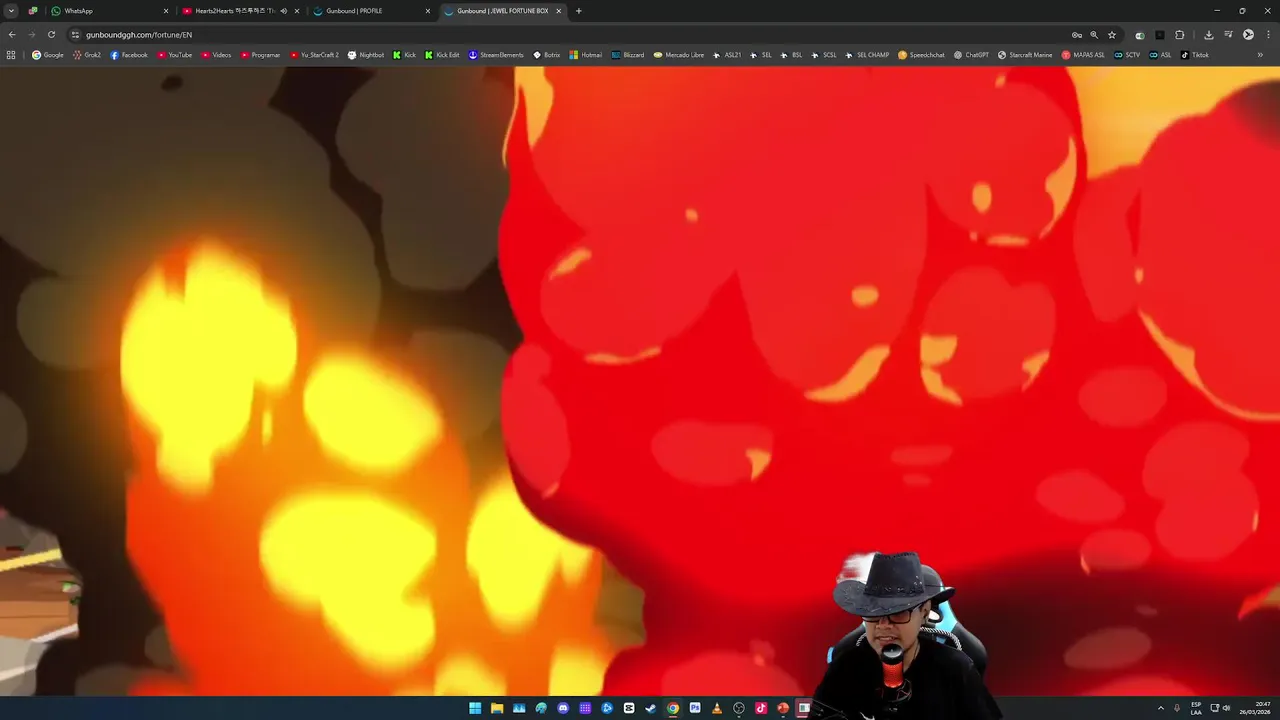This screenshot has height=720, width=1280.
Task: Open the Google bookmark
Action: 48,55
